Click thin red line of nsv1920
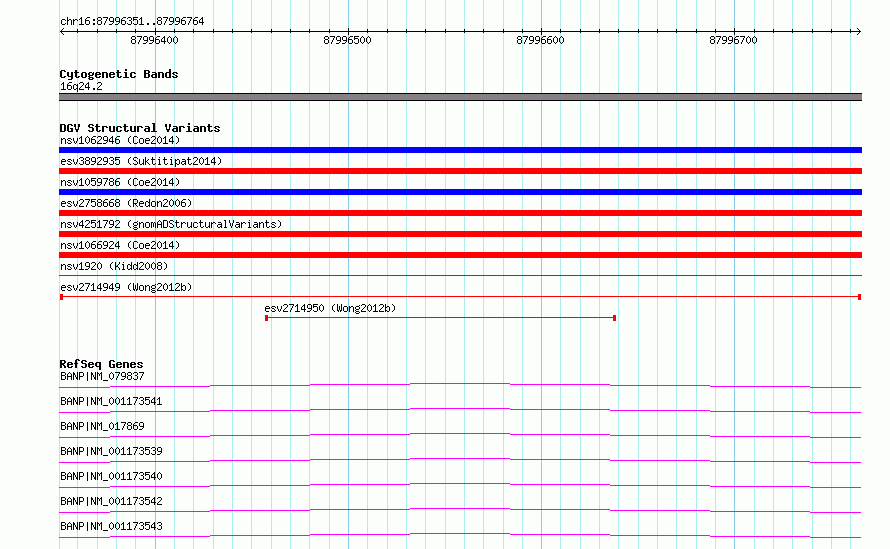 point(460,275)
